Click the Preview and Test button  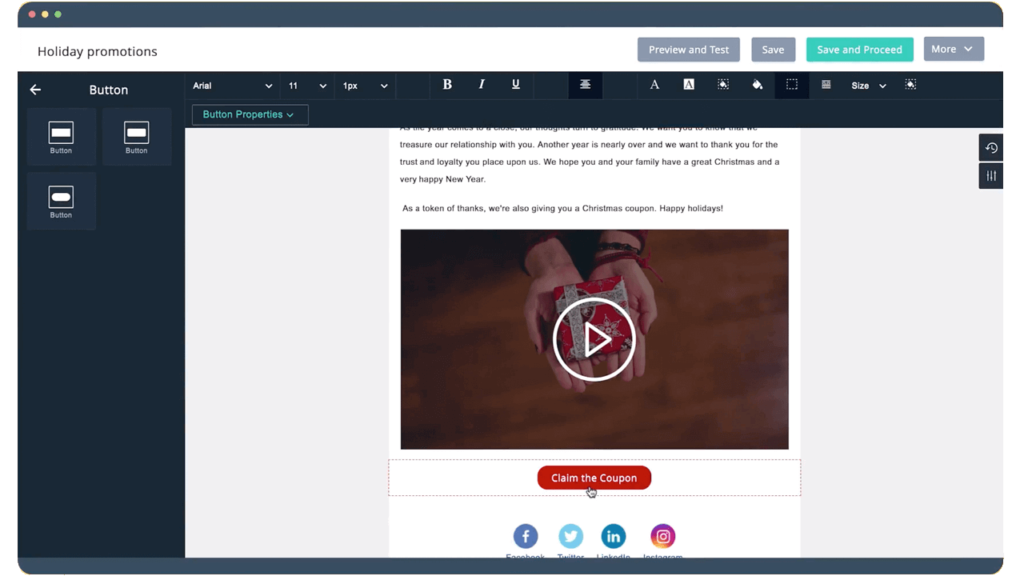click(688, 50)
